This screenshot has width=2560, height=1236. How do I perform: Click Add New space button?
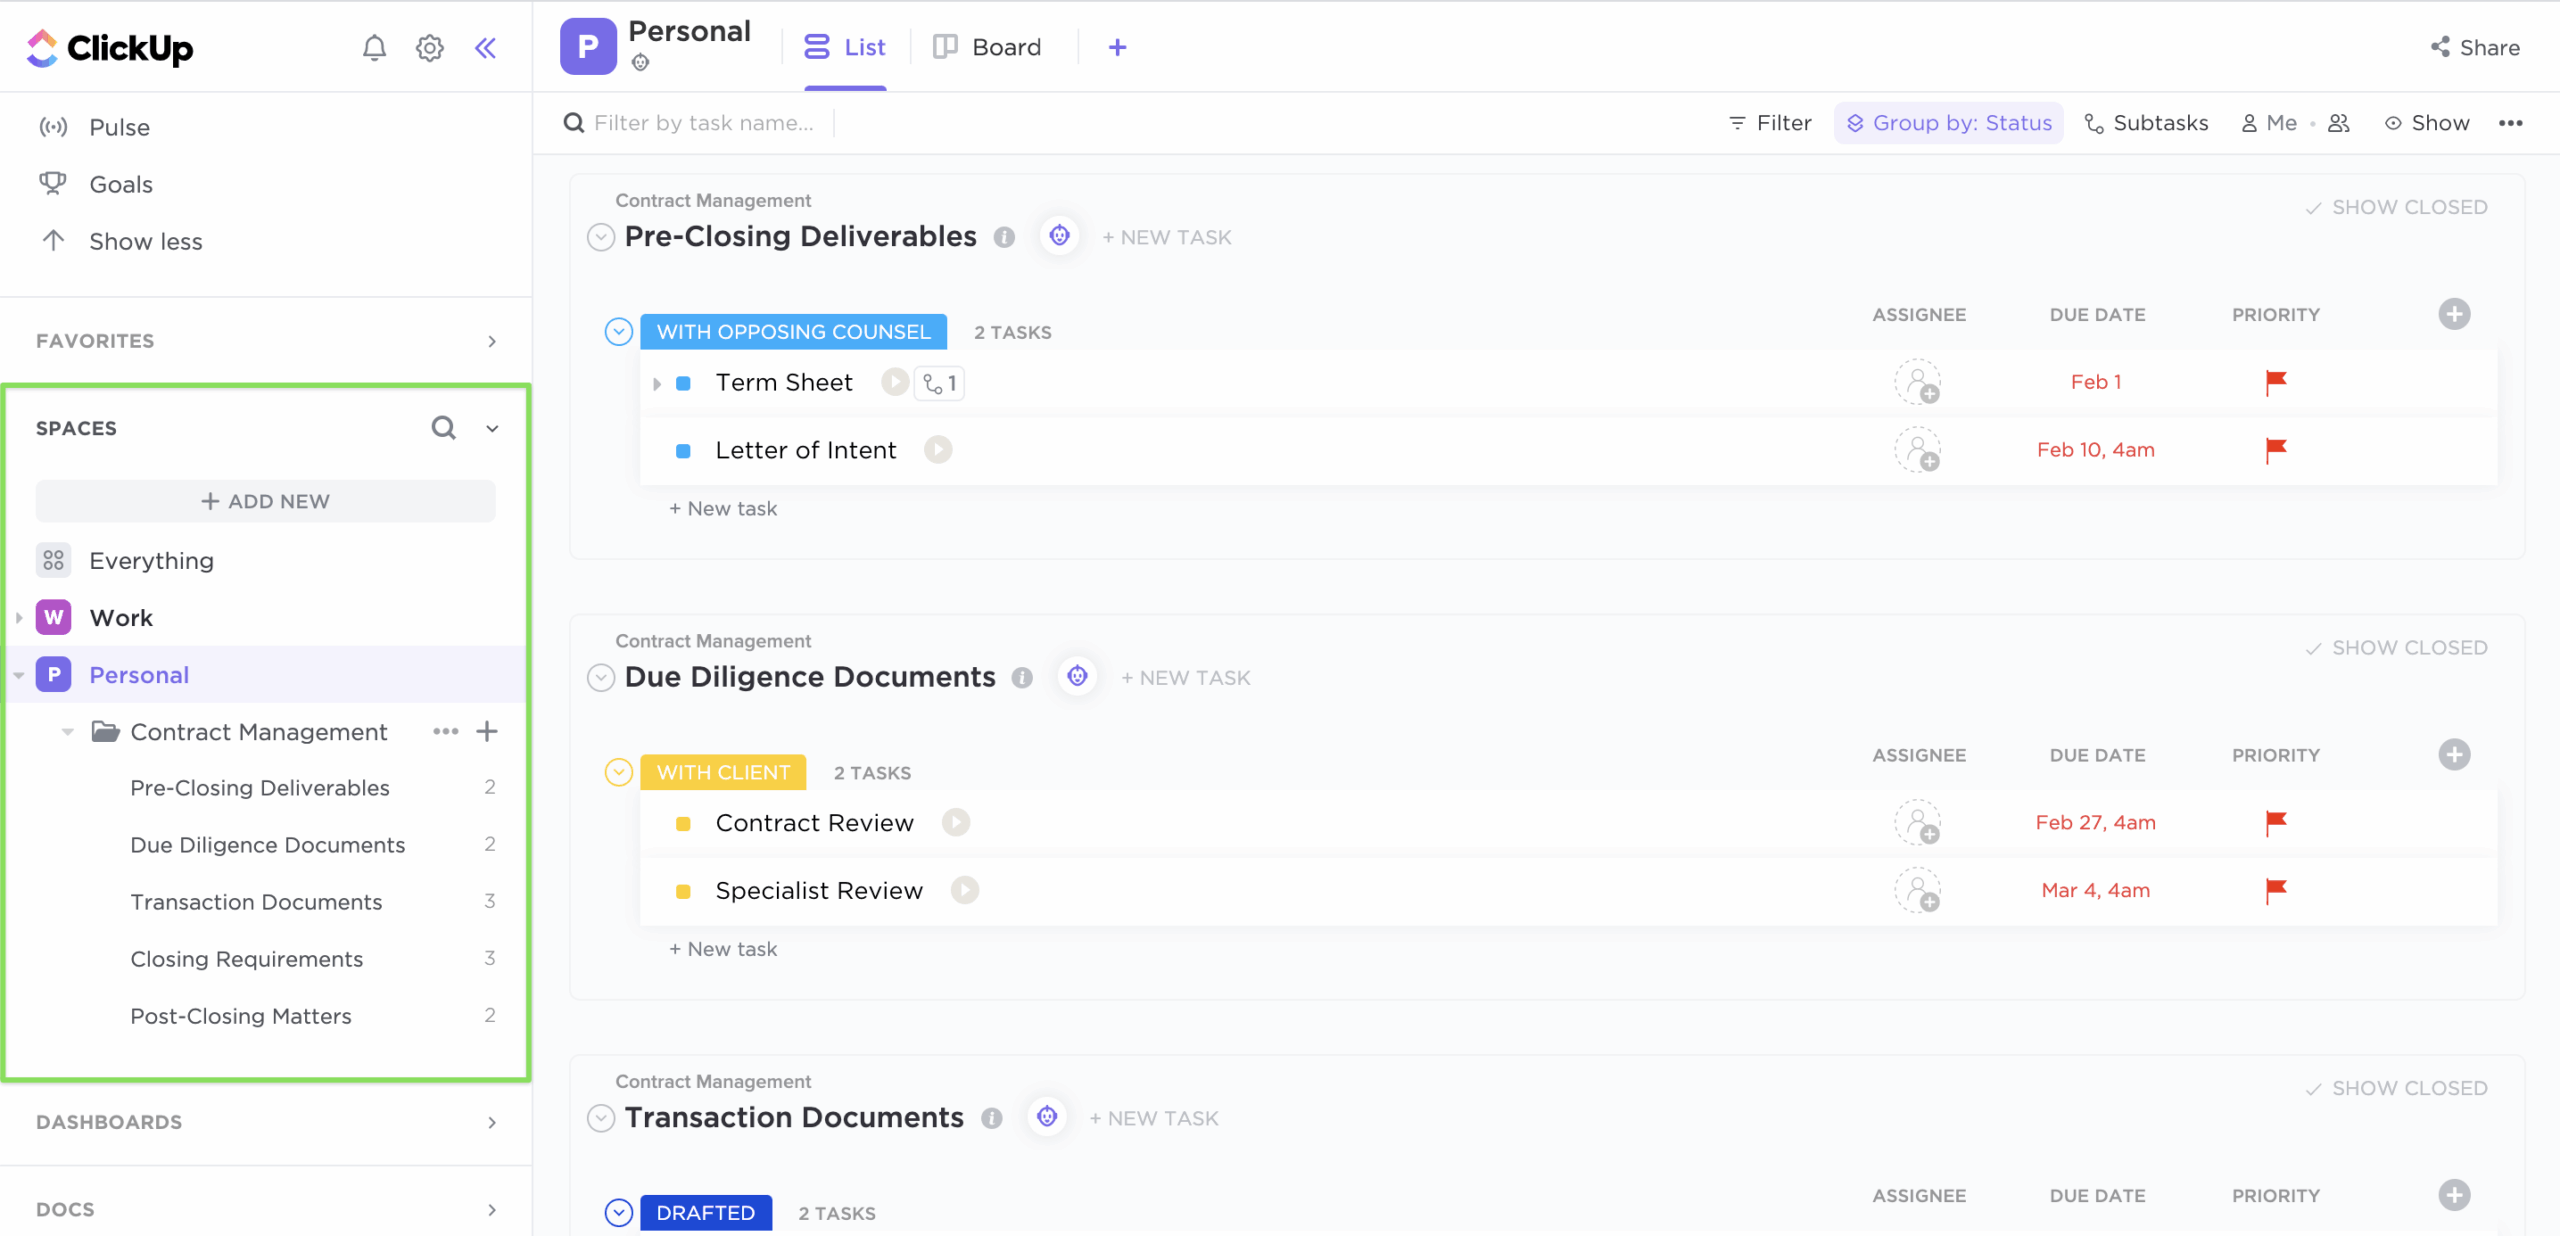(265, 501)
